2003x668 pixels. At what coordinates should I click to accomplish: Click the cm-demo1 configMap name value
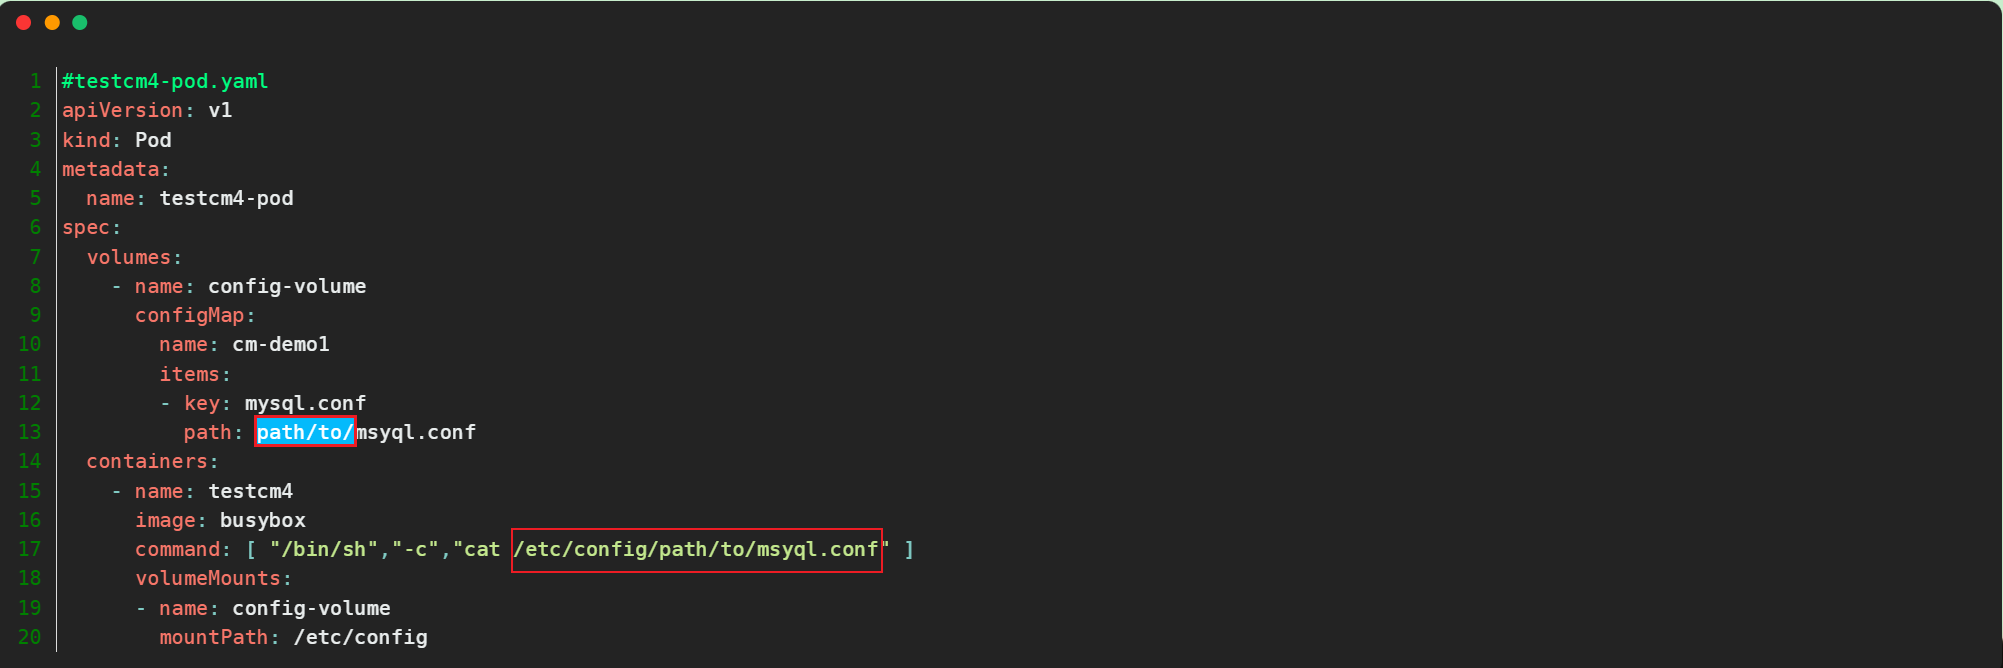pos(281,344)
